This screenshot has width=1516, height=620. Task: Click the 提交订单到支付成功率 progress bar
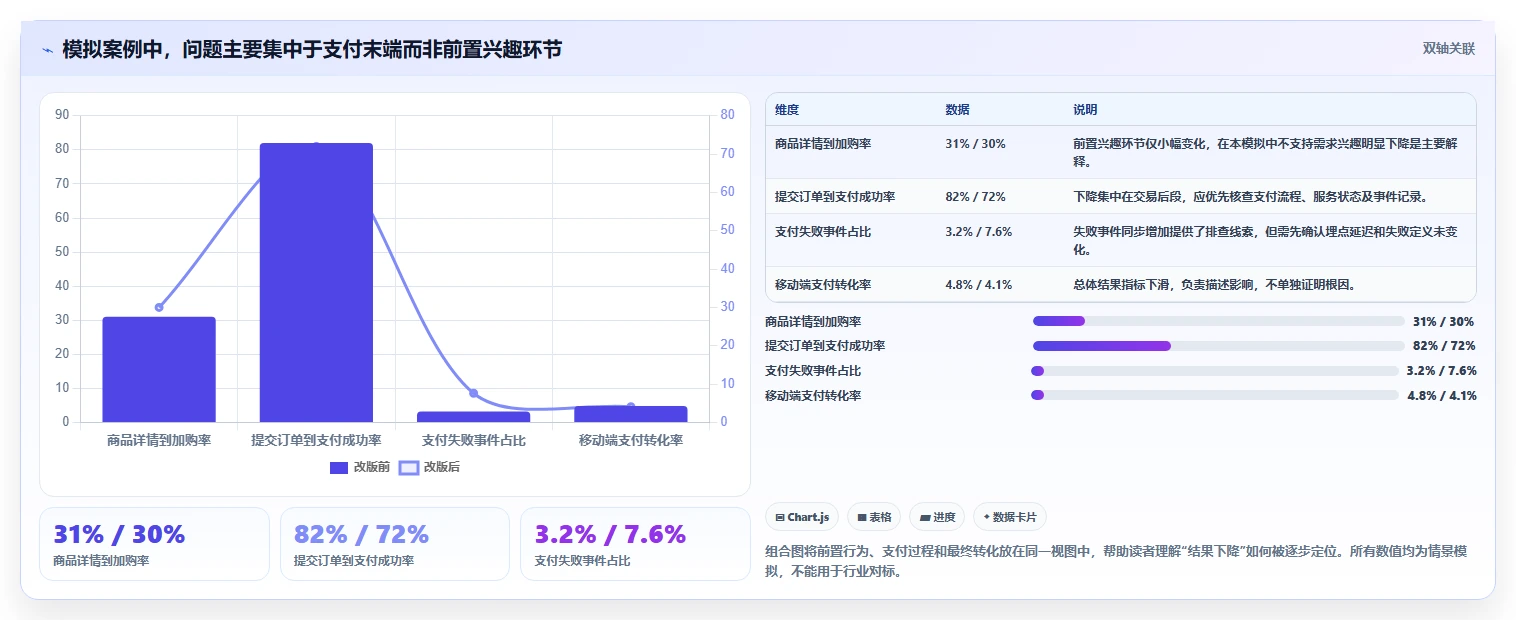1219,346
